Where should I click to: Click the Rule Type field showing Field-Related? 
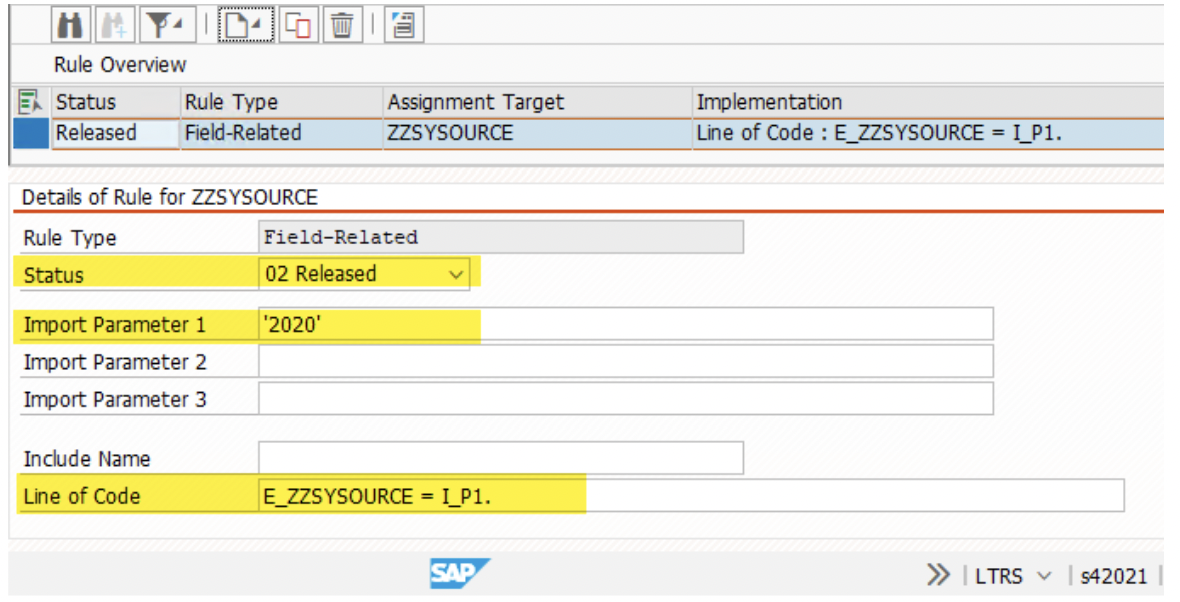[x=500, y=237]
